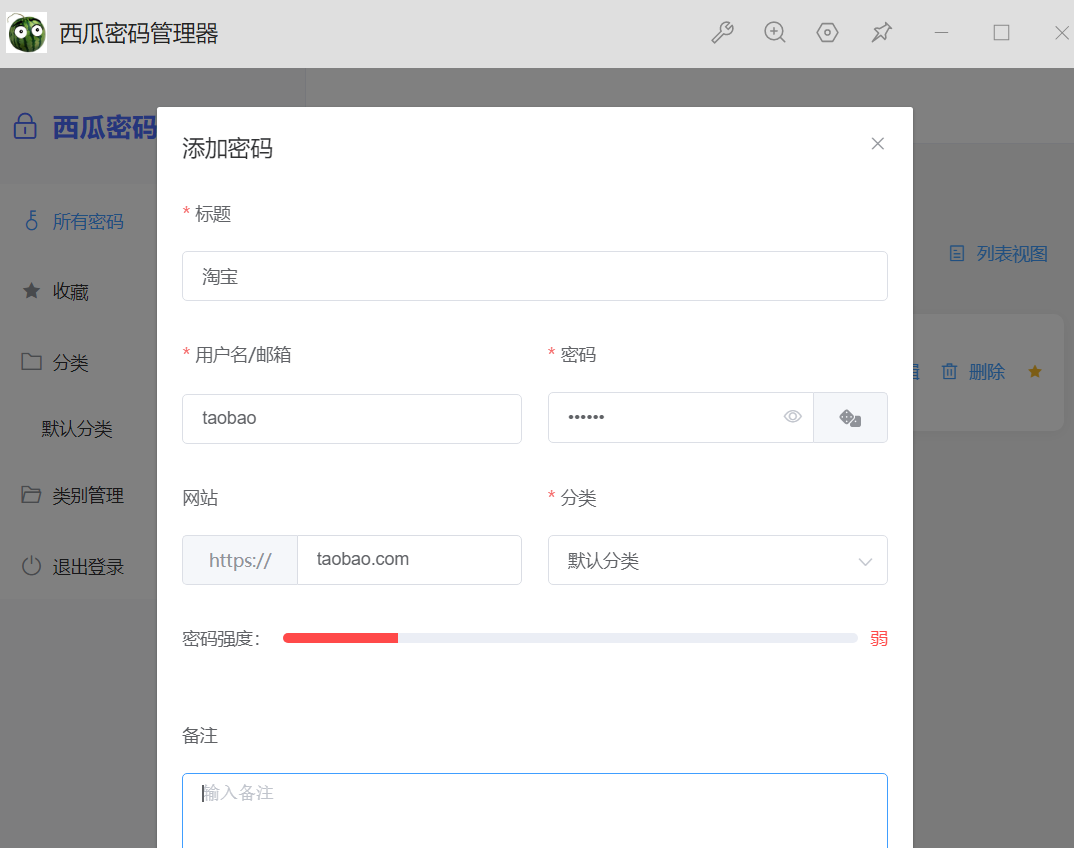Click the username field containing taobao
Viewport: 1074px width, 848px height.
tap(352, 419)
